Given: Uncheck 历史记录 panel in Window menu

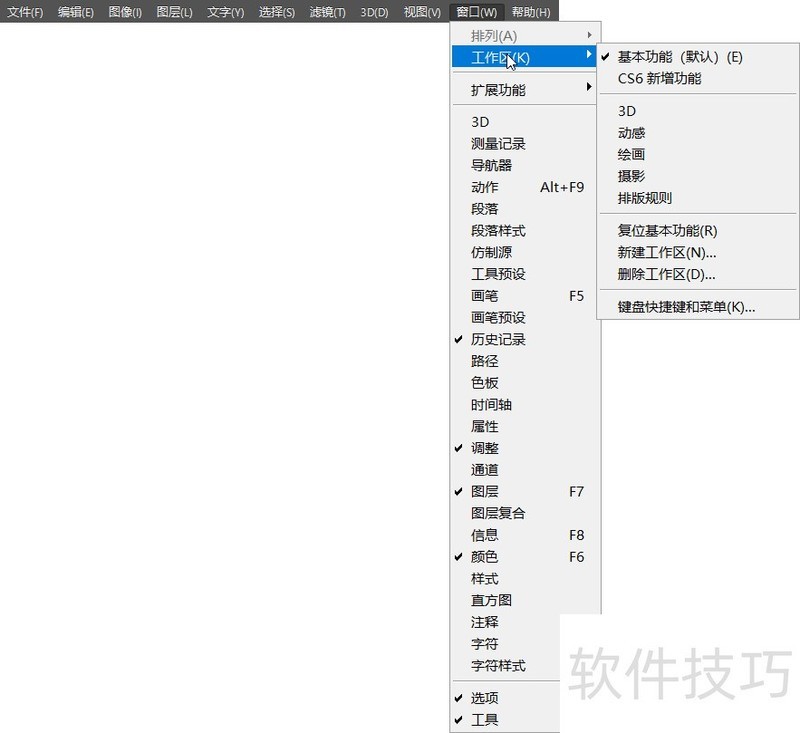Looking at the screenshot, I should click(x=498, y=339).
